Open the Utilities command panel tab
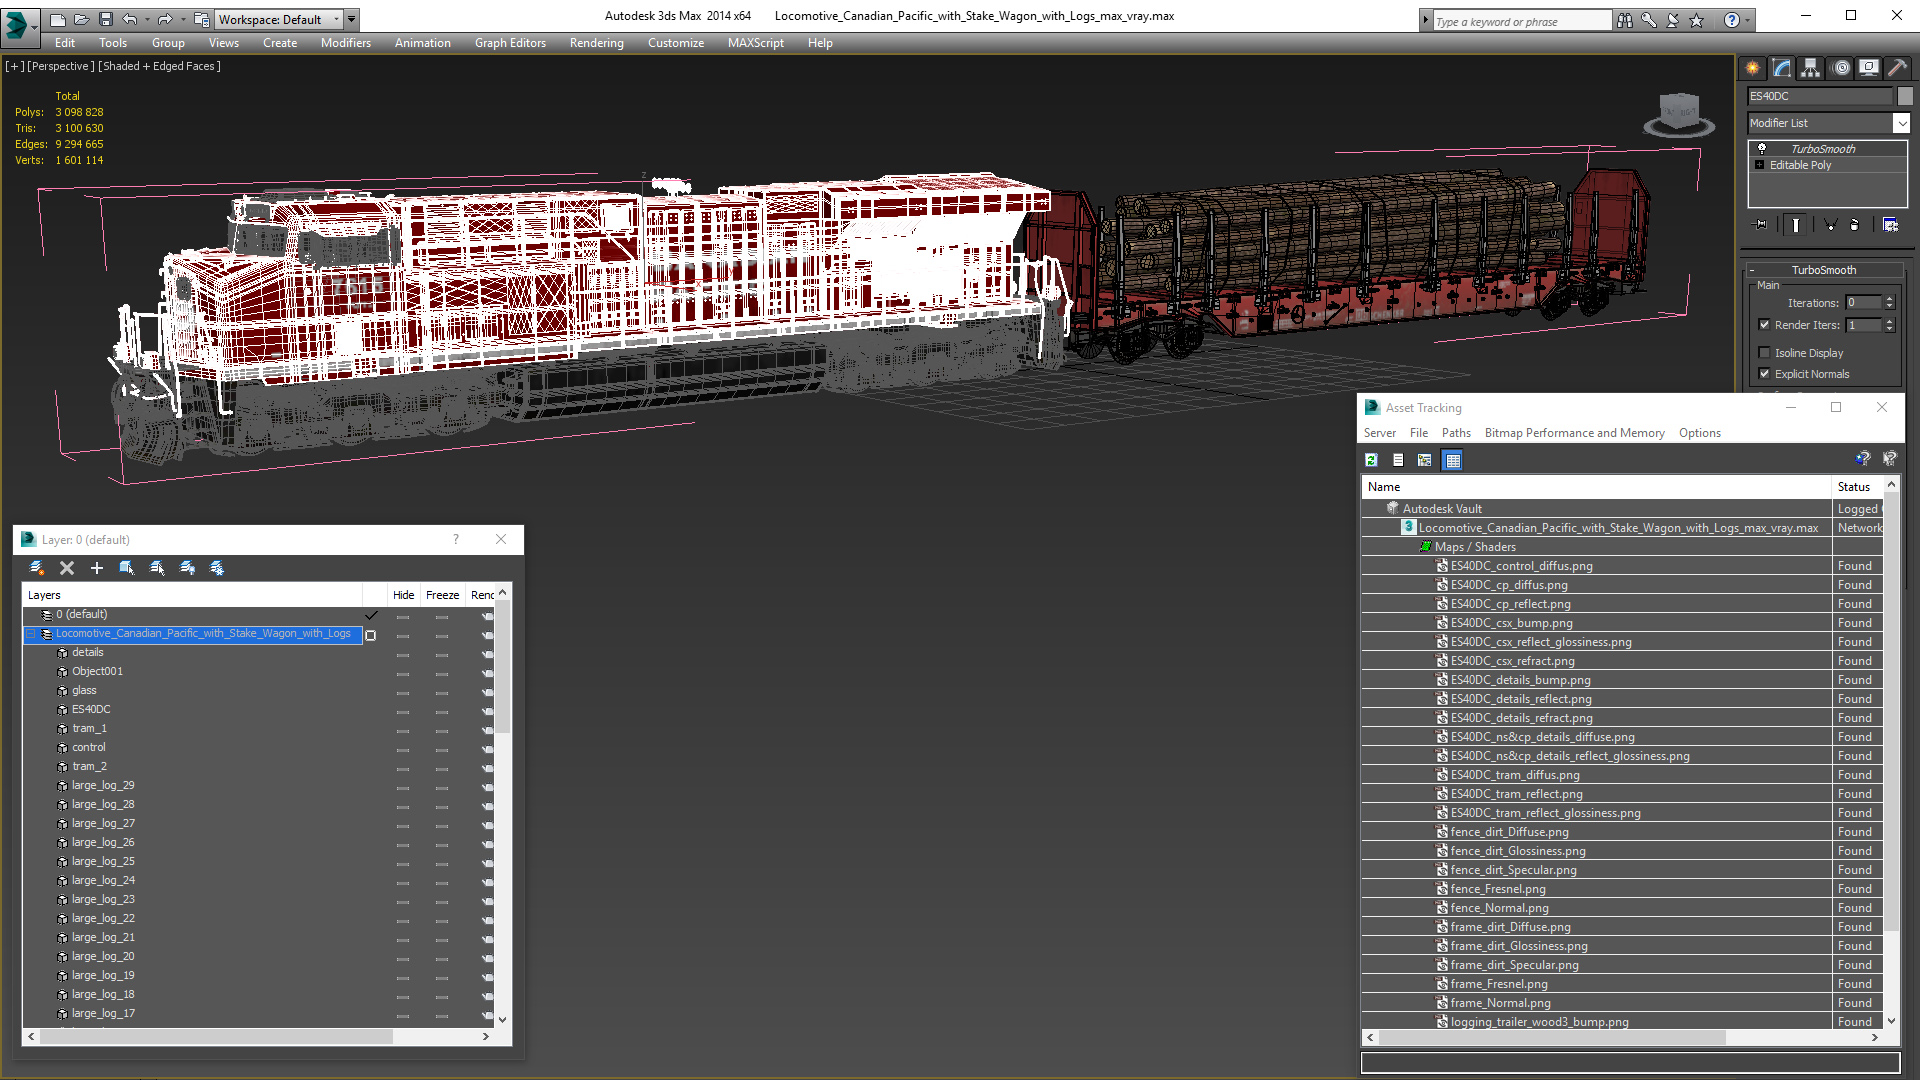 coord(1897,68)
